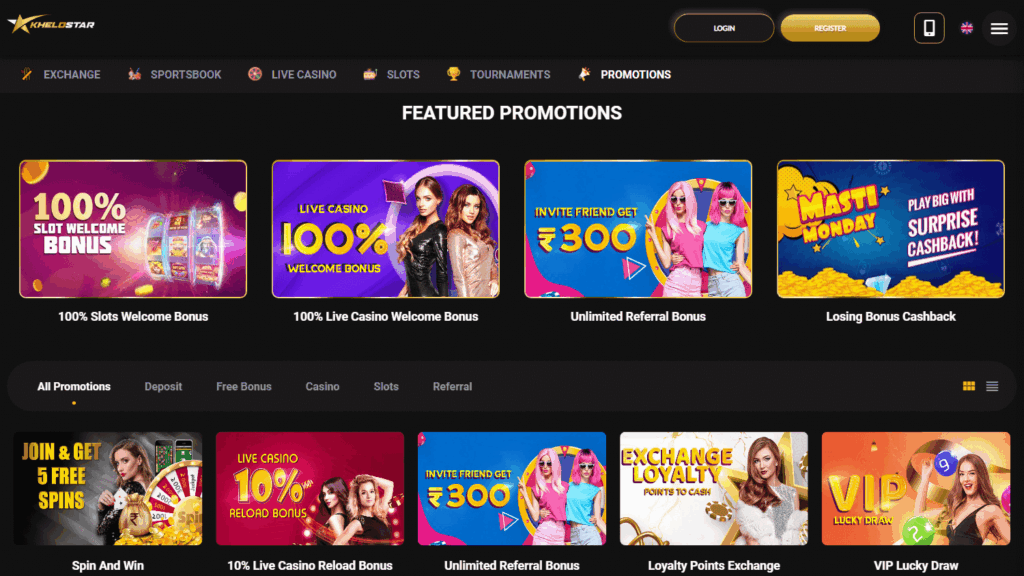This screenshot has width=1024, height=576.
Task: Open the Exchange section
Action: (x=61, y=74)
